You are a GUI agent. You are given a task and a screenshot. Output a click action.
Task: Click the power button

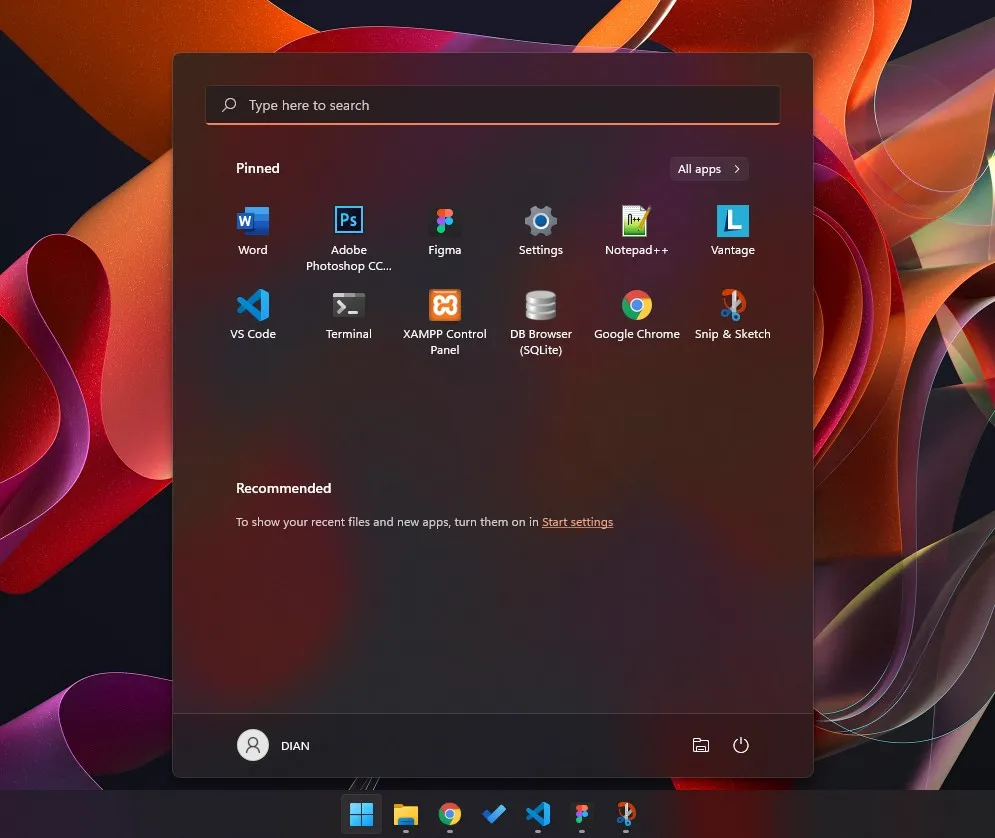(740, 745)
